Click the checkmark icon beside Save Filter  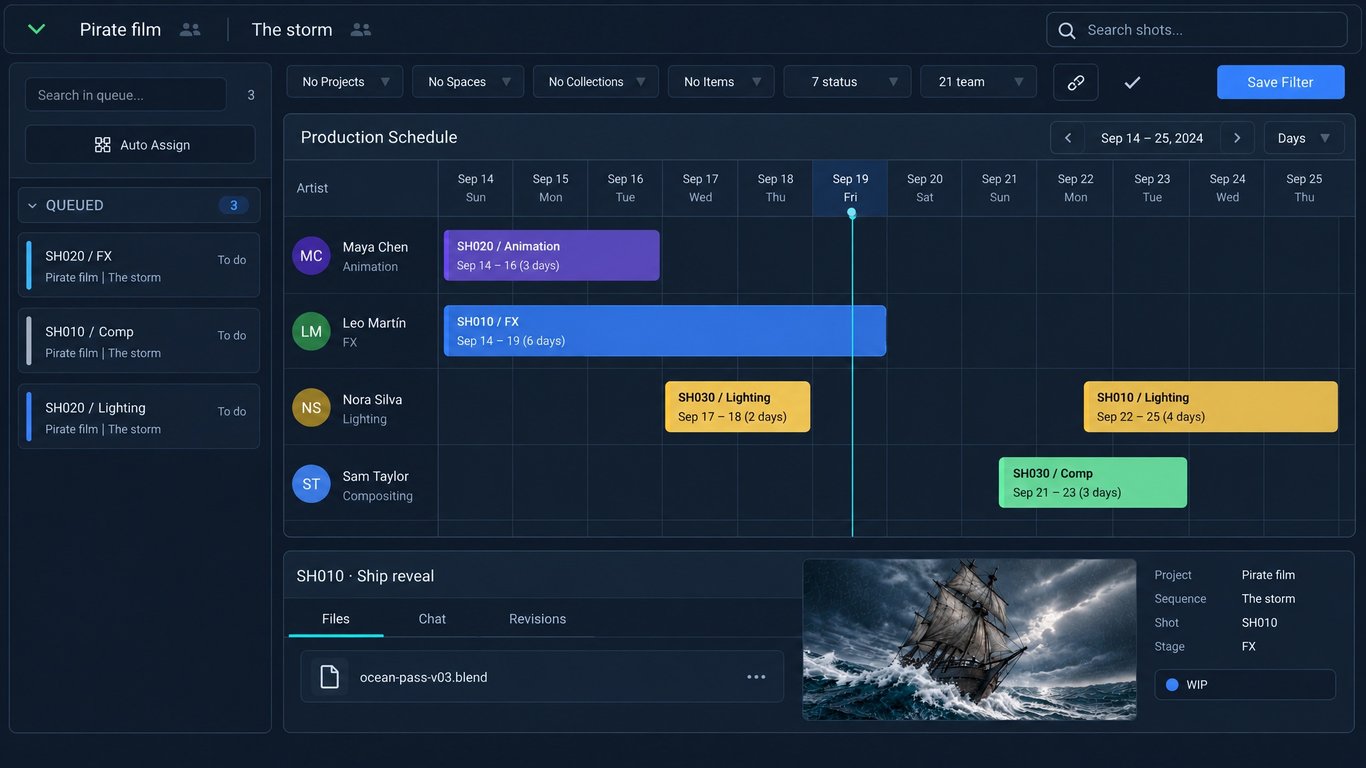[1132, 82]
